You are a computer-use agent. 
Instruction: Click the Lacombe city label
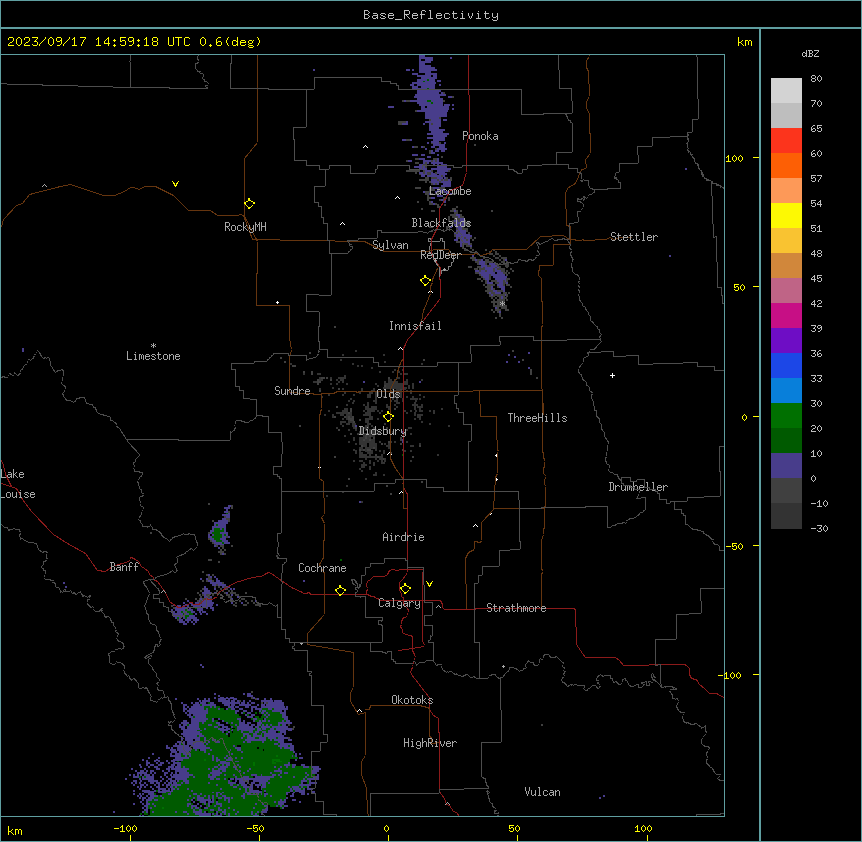(450, 191)
